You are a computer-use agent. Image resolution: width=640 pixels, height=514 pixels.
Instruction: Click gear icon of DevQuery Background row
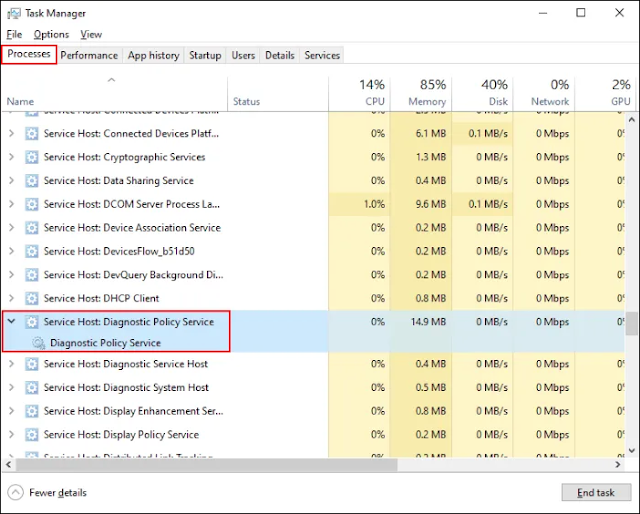[32, 275]
